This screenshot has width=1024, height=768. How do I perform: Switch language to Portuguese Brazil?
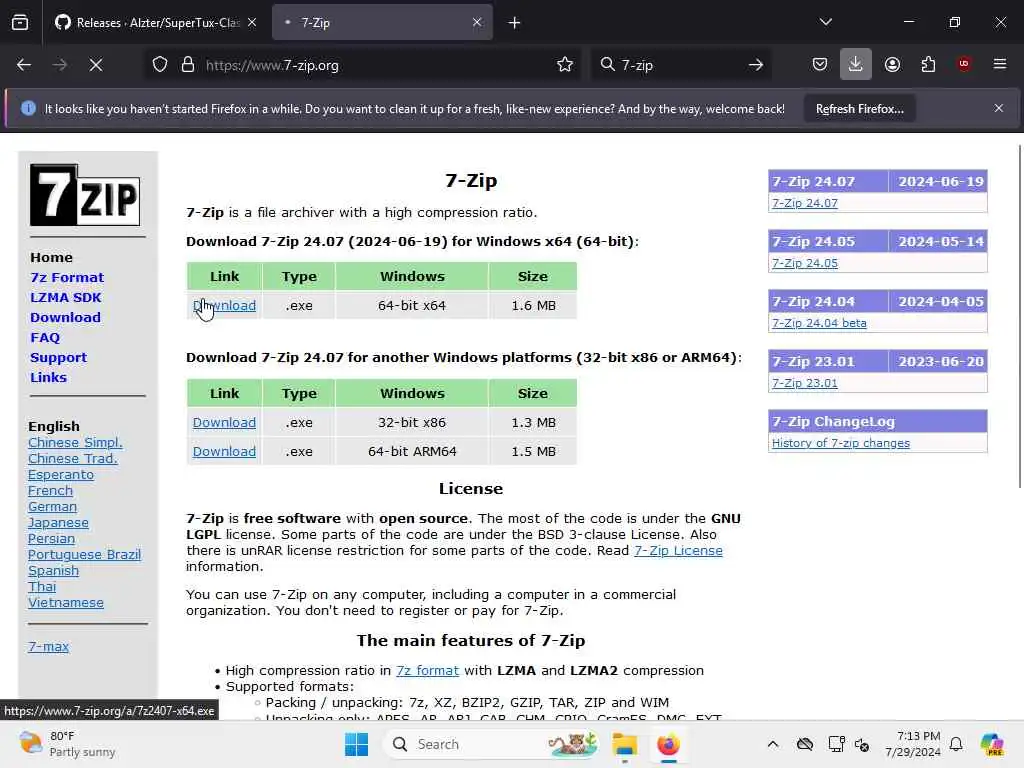coord(84,554)
